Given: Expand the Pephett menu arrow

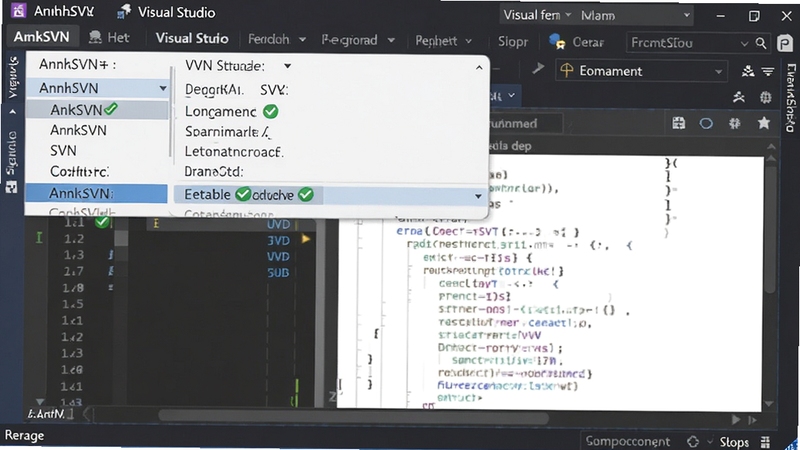Looking at the screenshot, I should click(x=468, y=41).
